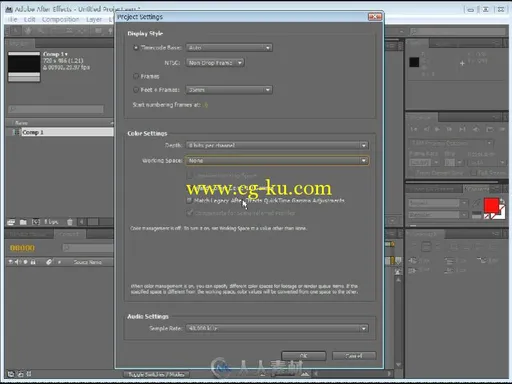
Task: Open the File menu
Action: [x=12, y=20]
